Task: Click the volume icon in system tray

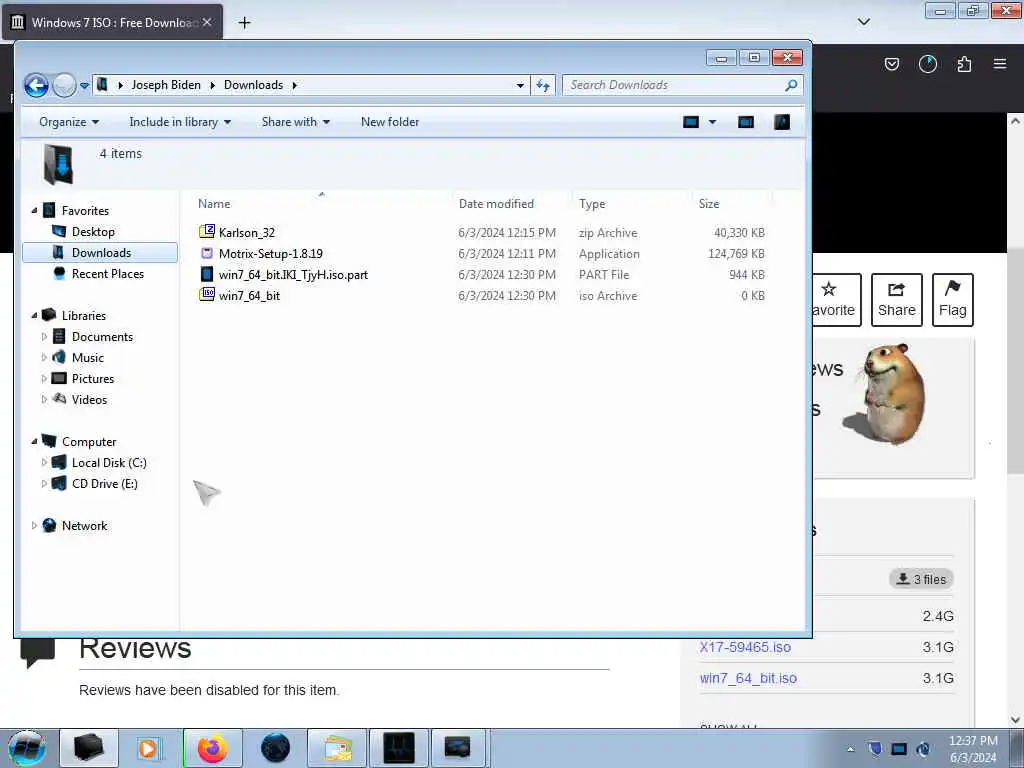Action: pos(923,749)
